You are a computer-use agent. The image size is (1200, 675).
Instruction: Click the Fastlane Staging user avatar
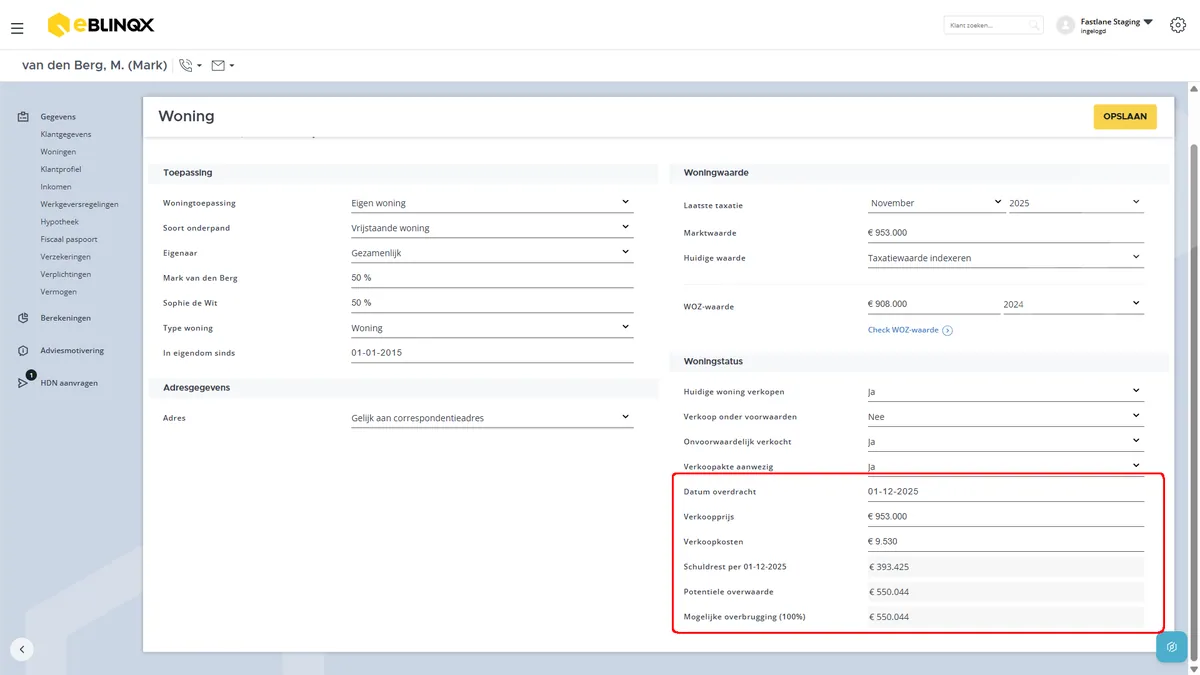tap(1066, 25)
